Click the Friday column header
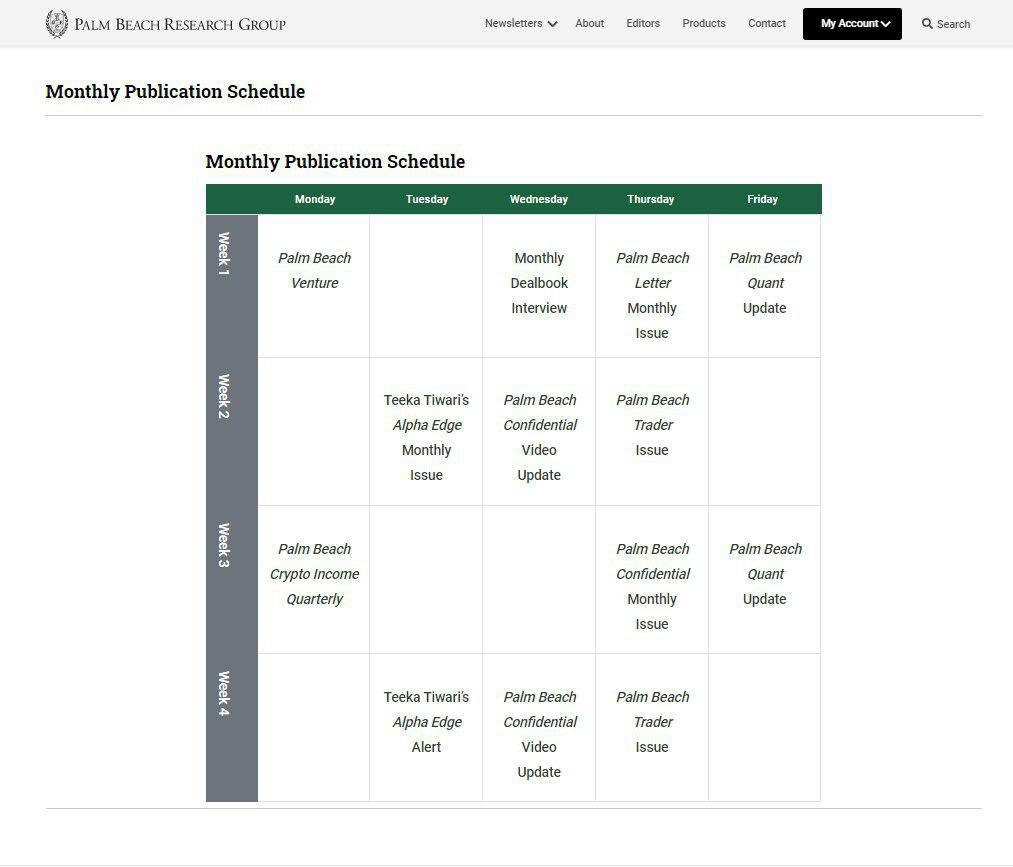Viewport: 1013px width, 867px height. (x=762, y=199)
